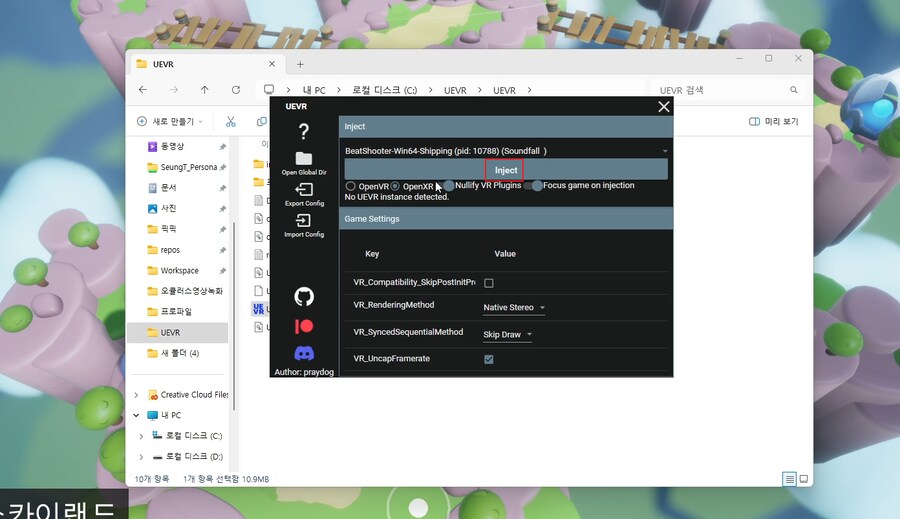Click the Import Config icon

point(304,220)
